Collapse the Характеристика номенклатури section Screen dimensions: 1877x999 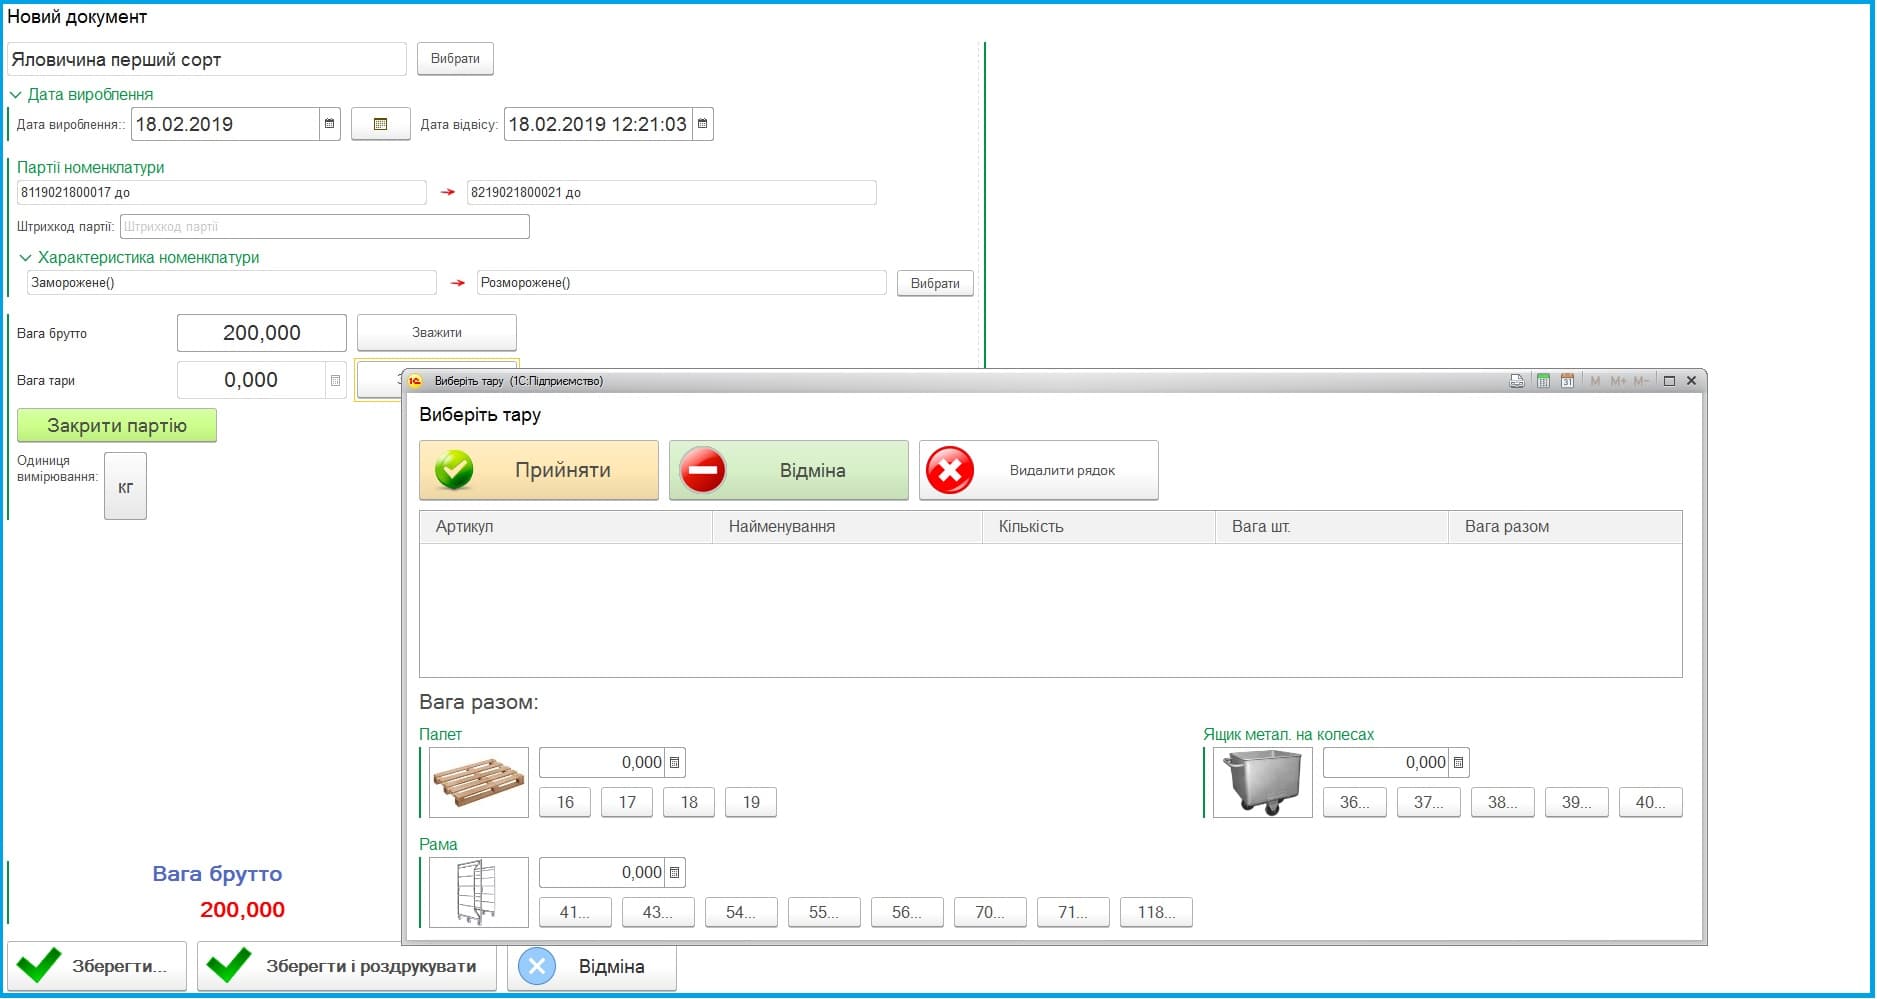pyautogui.click(x=25, y=258)
